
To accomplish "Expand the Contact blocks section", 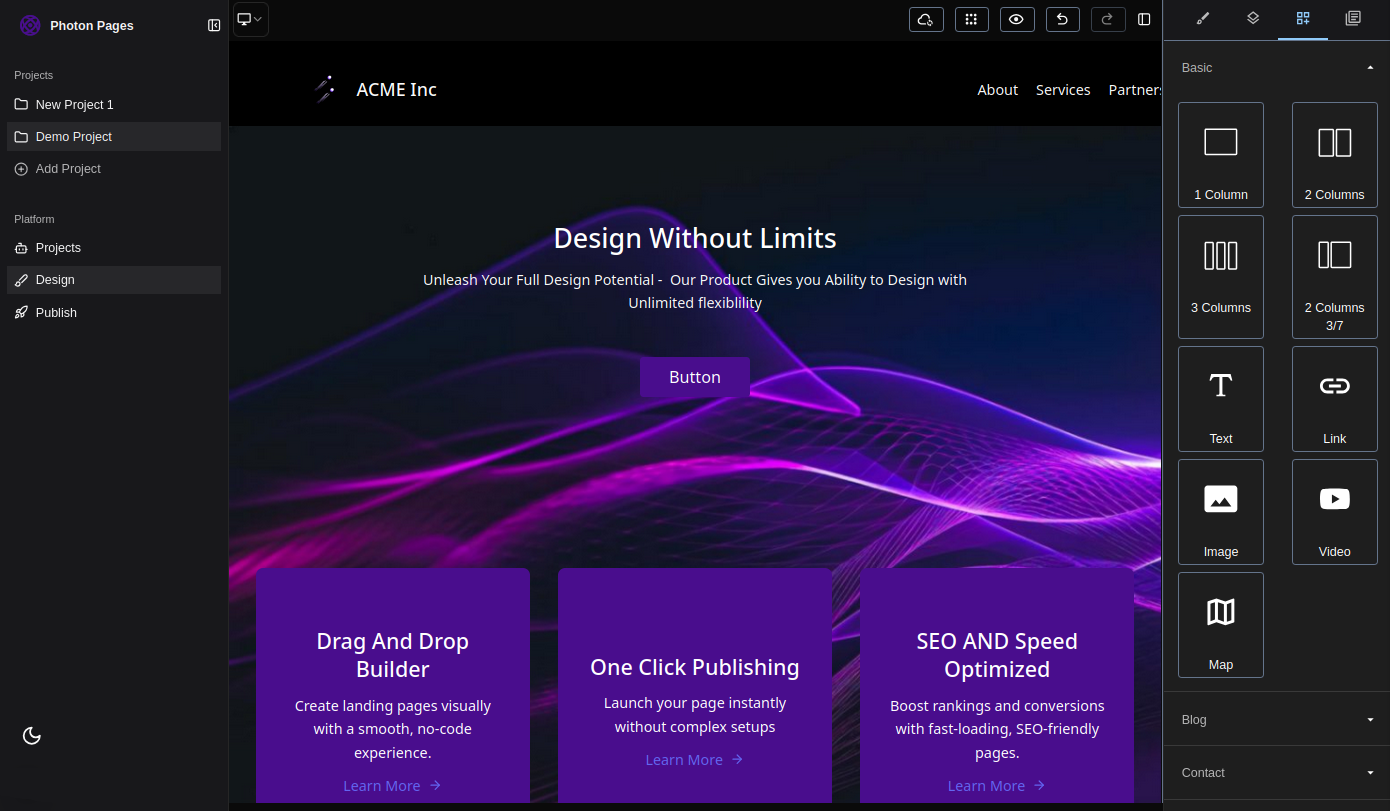I will coord(1275,772).
